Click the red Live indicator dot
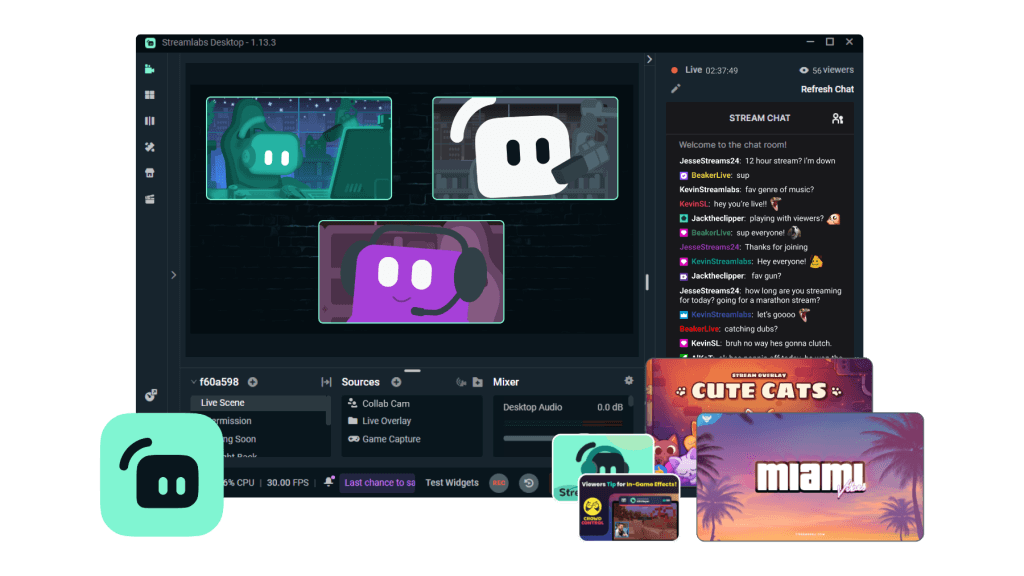The width and height of the screenshot is (1024, 576). coord(675,70)
